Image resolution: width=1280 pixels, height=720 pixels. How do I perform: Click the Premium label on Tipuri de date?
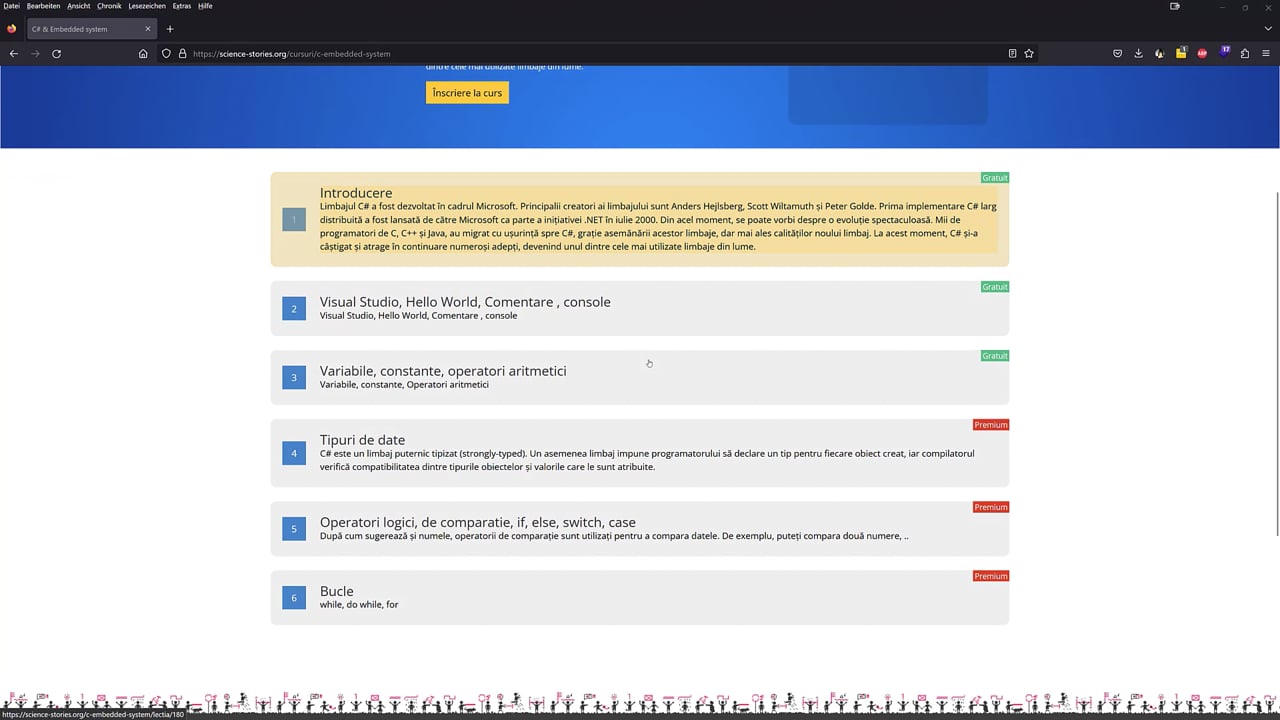[x=991, y=425]
